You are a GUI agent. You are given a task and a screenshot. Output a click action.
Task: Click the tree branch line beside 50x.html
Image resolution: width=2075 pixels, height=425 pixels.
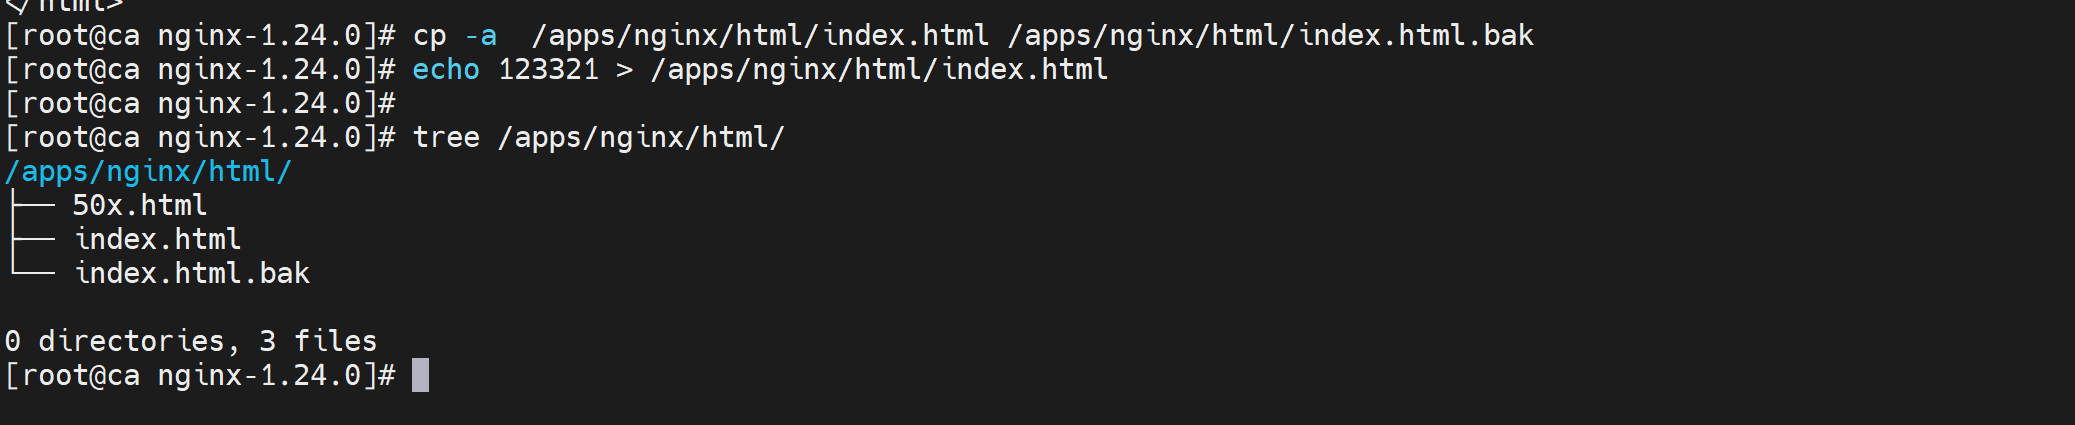pyautogui.click(x=32, y=205)
